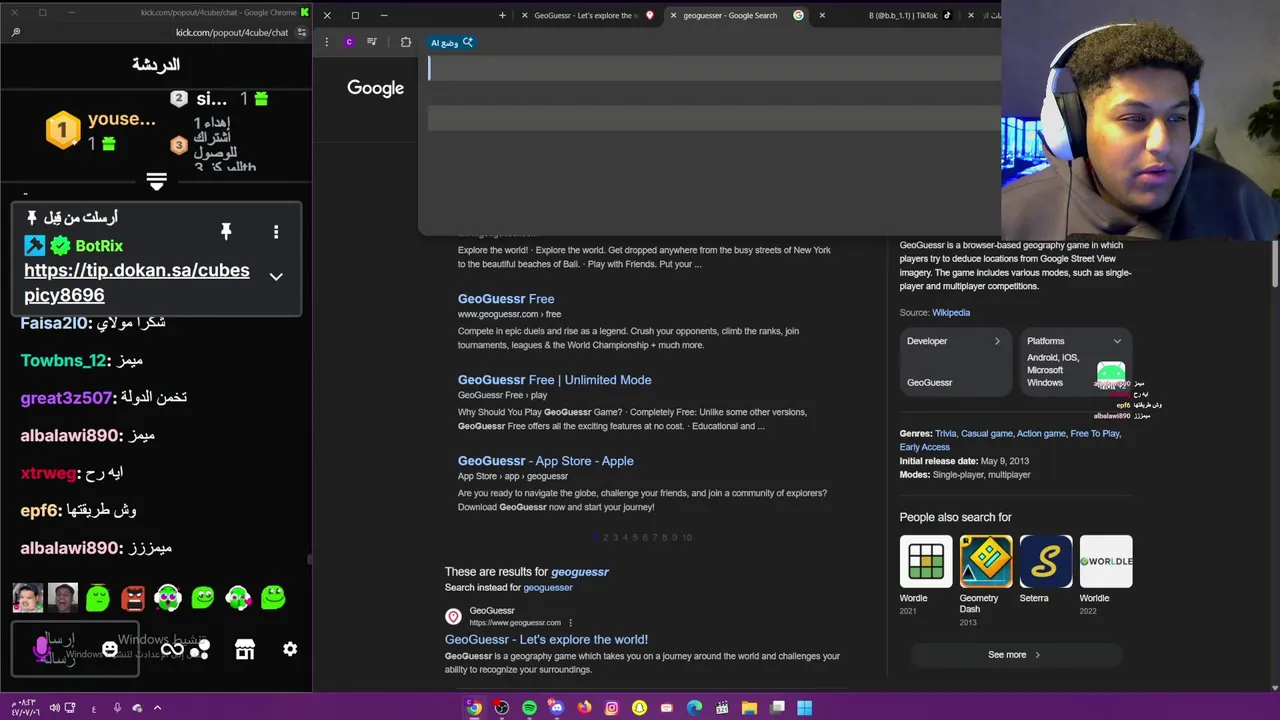Insert the first streamer face emote
Viewport: 1280px width, 720px height.
coord(28,598)
